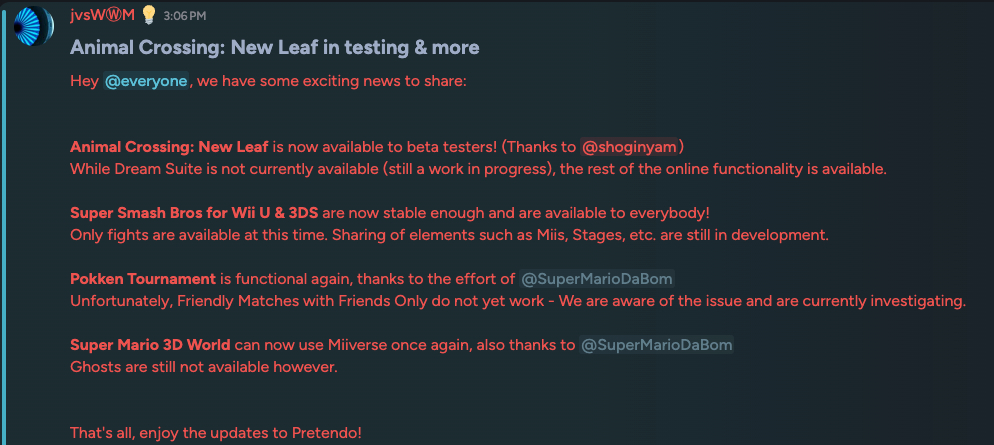
Task: Click @SuperMarioDaBom in the Super Mario 3D World line
Action: (x=656, y=345)
